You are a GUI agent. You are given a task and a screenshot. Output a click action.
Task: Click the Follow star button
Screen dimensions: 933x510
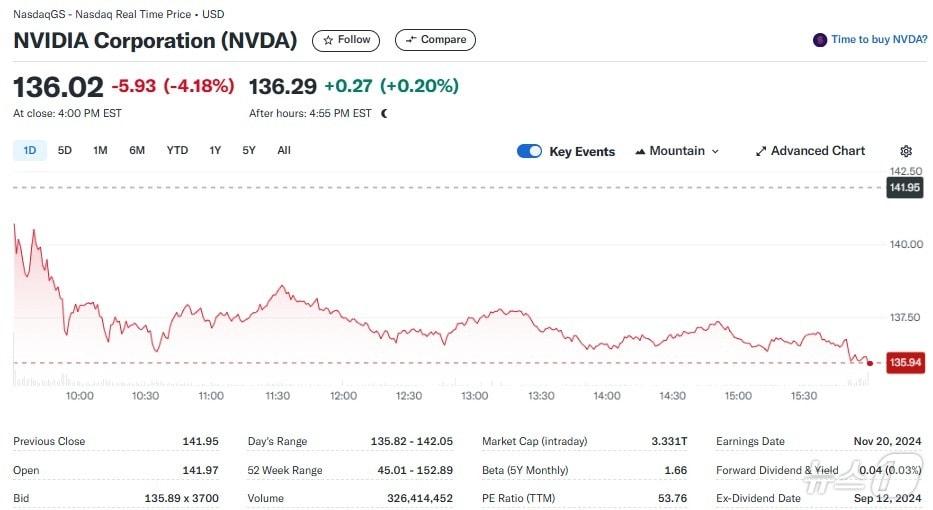(x=345, y=40)
